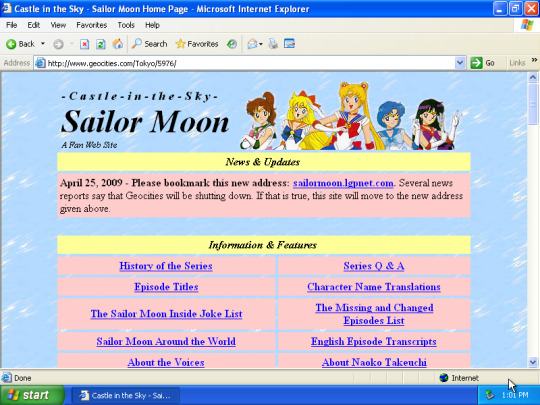Print the page with the printer icon

(x=273, y=44)
